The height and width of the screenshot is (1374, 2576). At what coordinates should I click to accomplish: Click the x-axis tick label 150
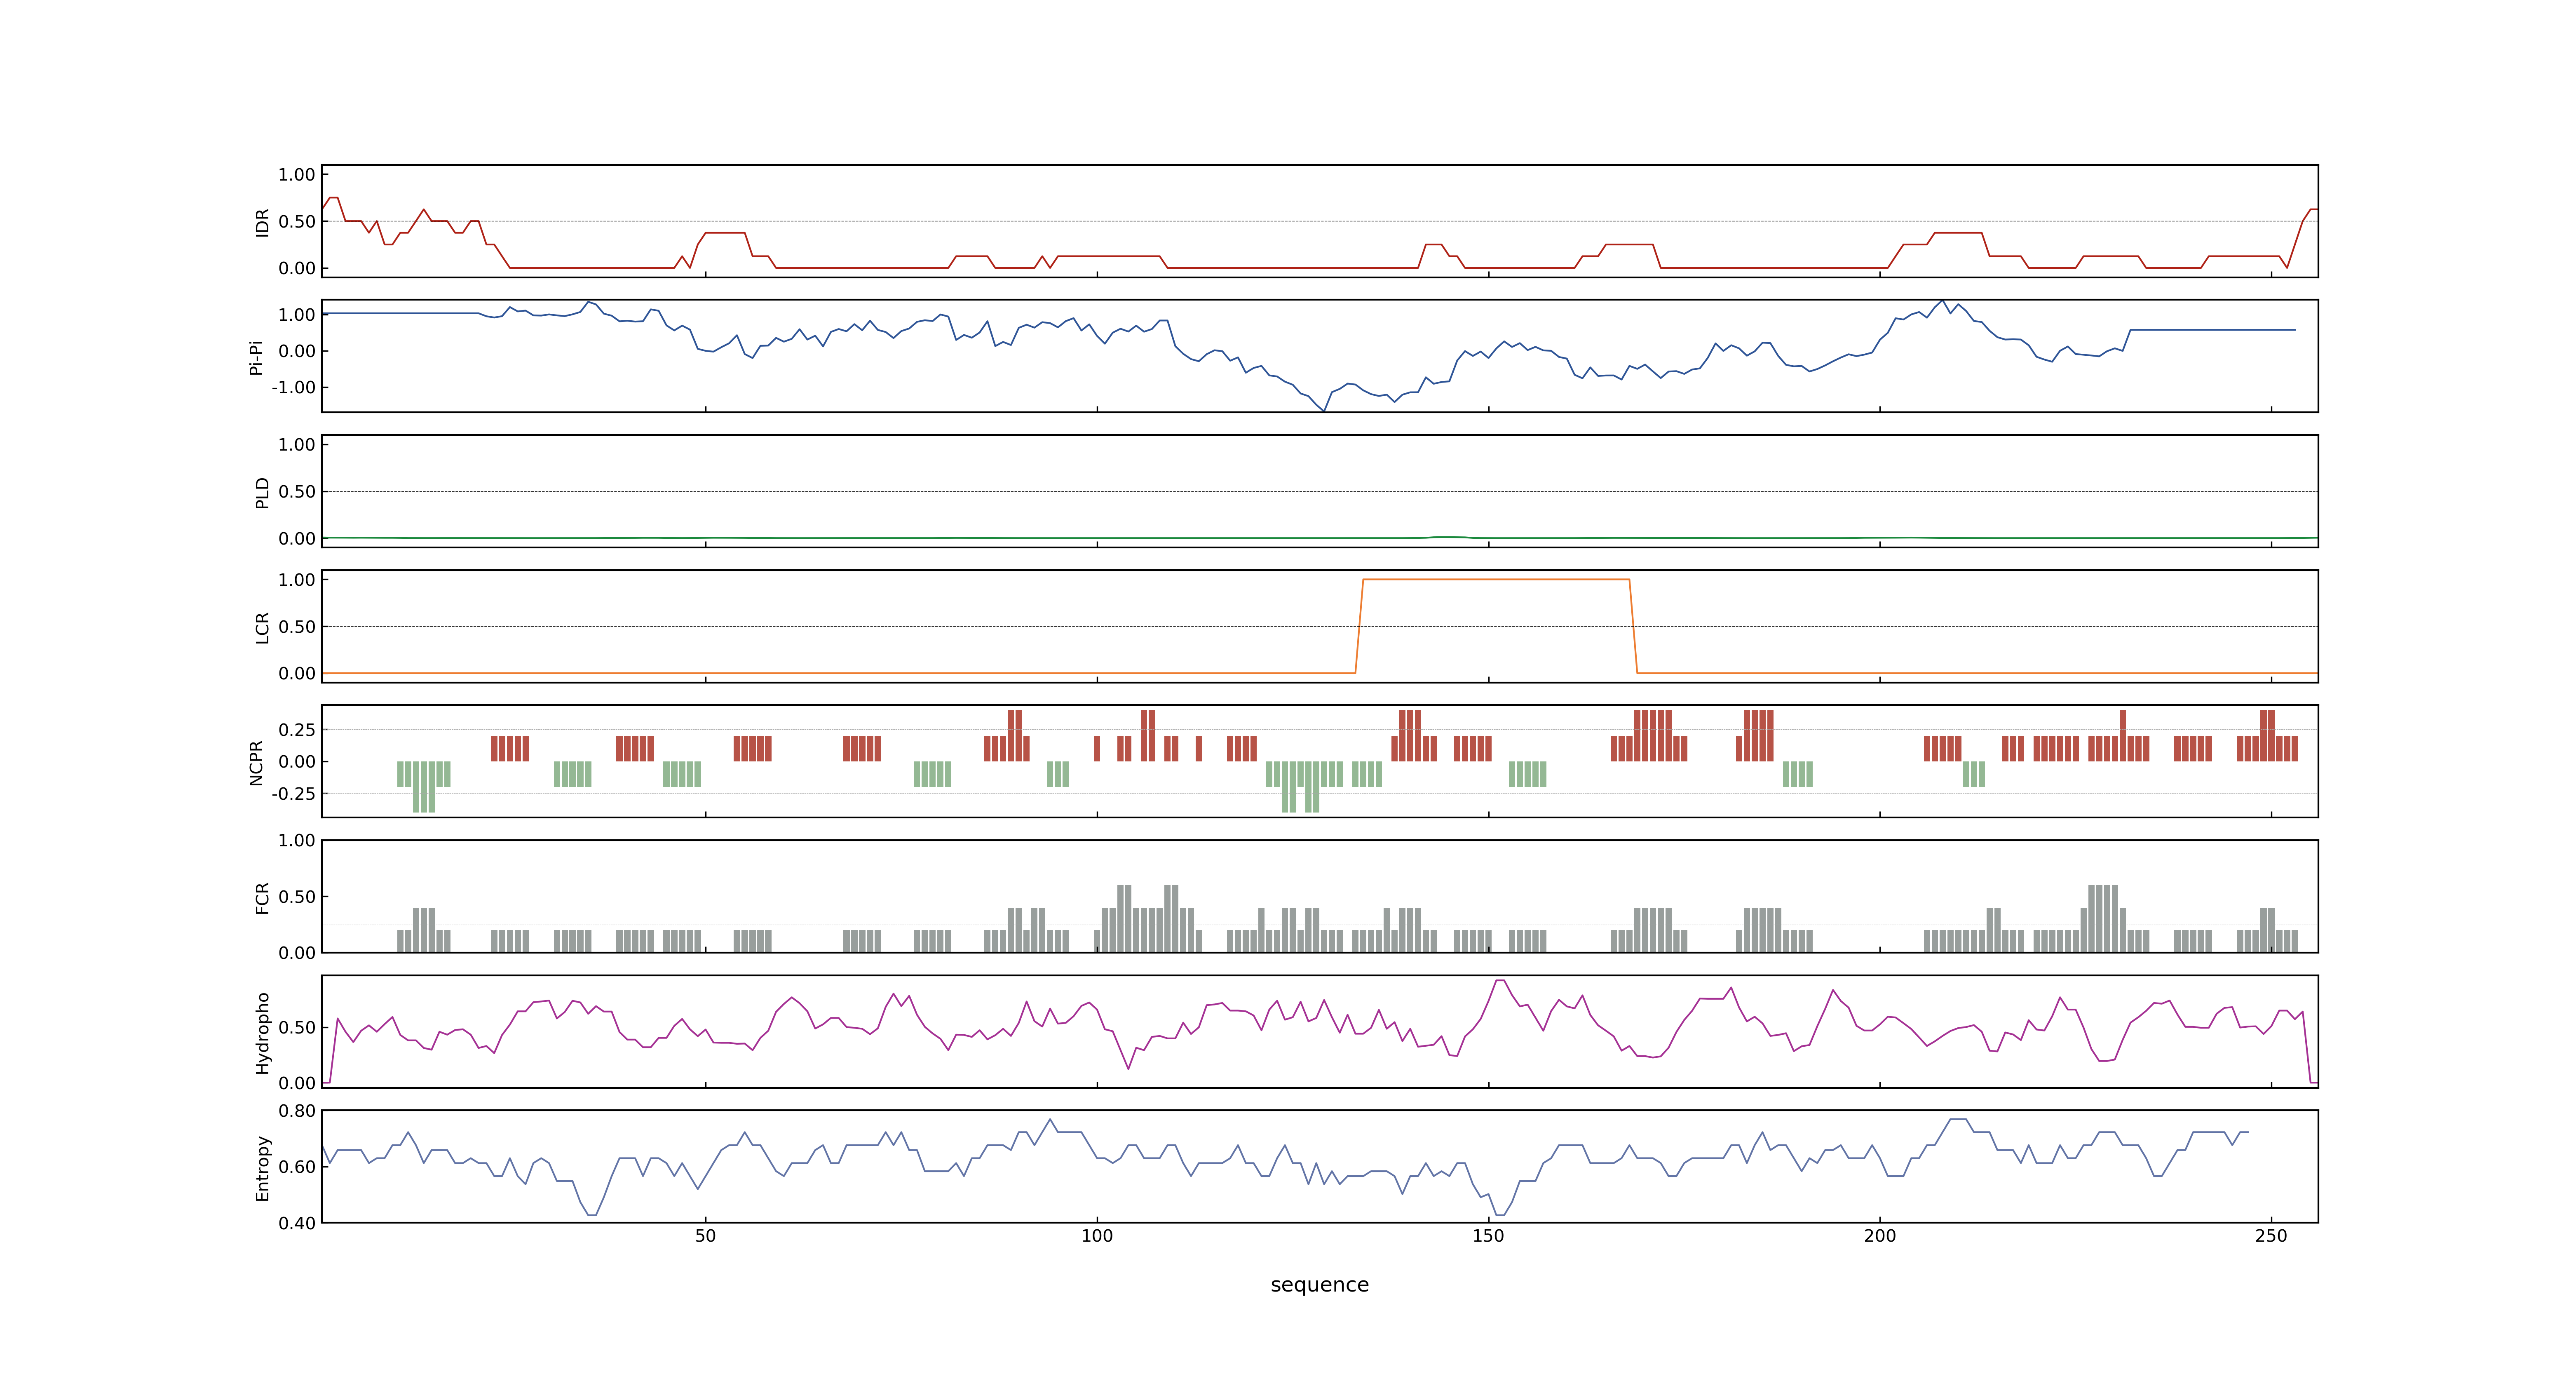coord(1488,1236)
